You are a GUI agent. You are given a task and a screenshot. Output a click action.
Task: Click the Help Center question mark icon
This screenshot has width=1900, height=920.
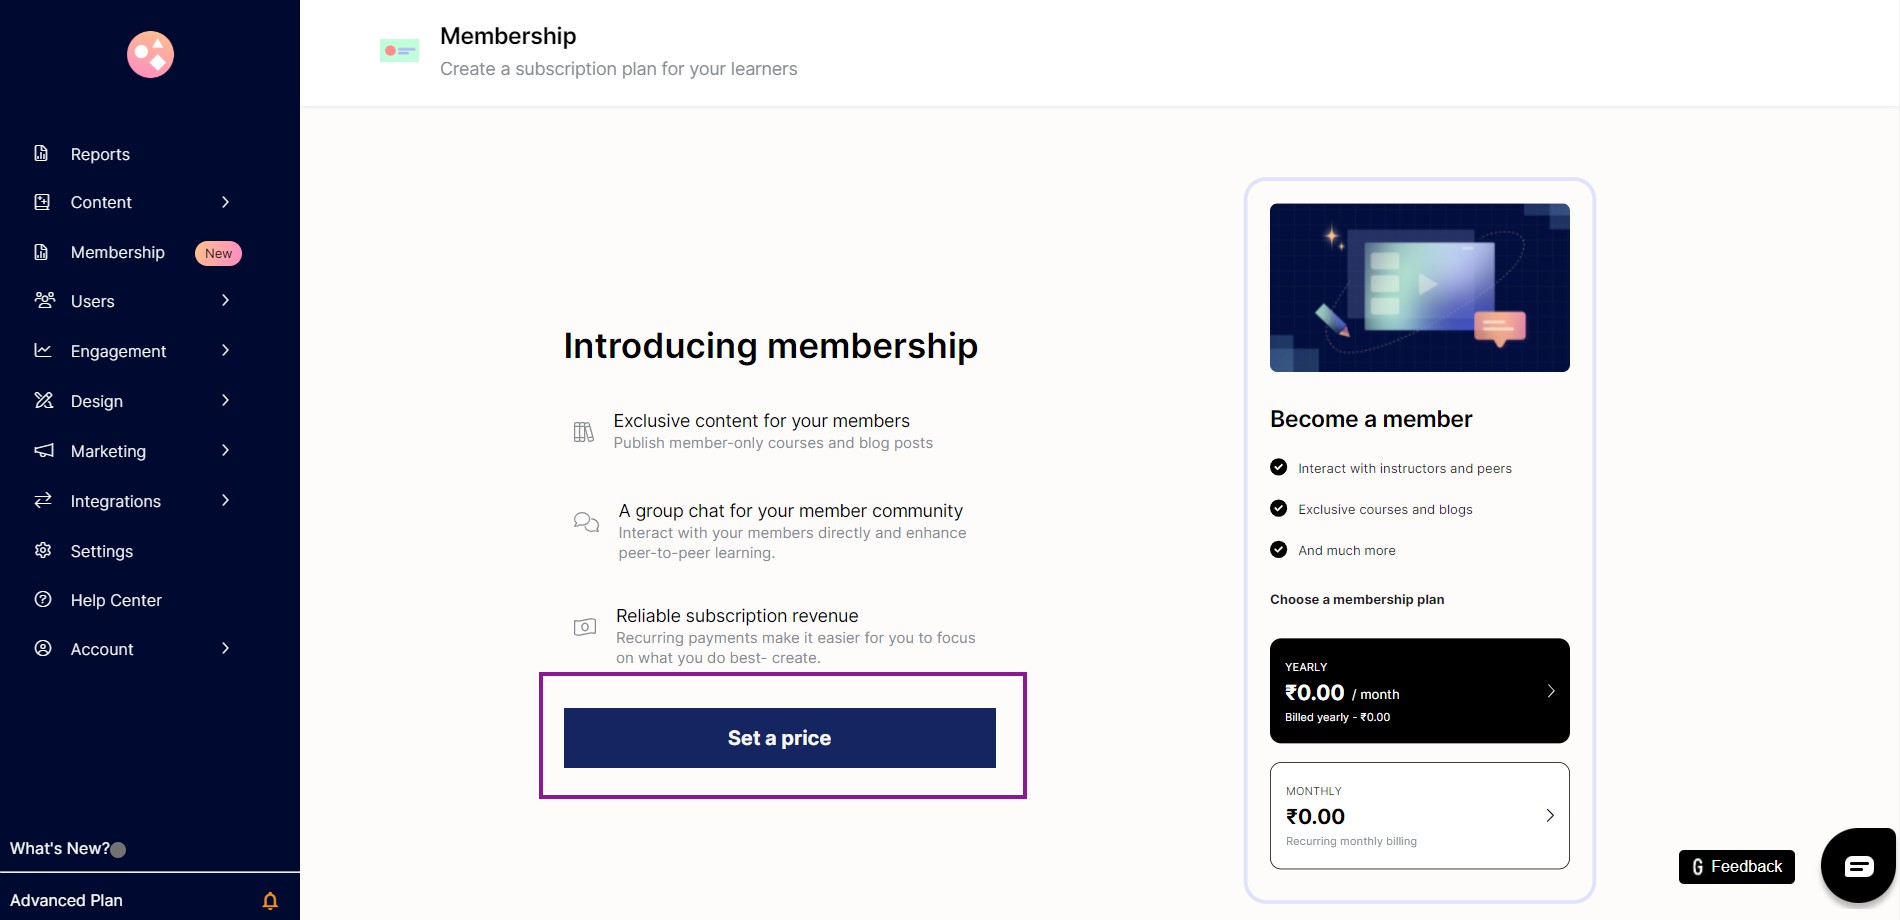(x=43, y=599)
